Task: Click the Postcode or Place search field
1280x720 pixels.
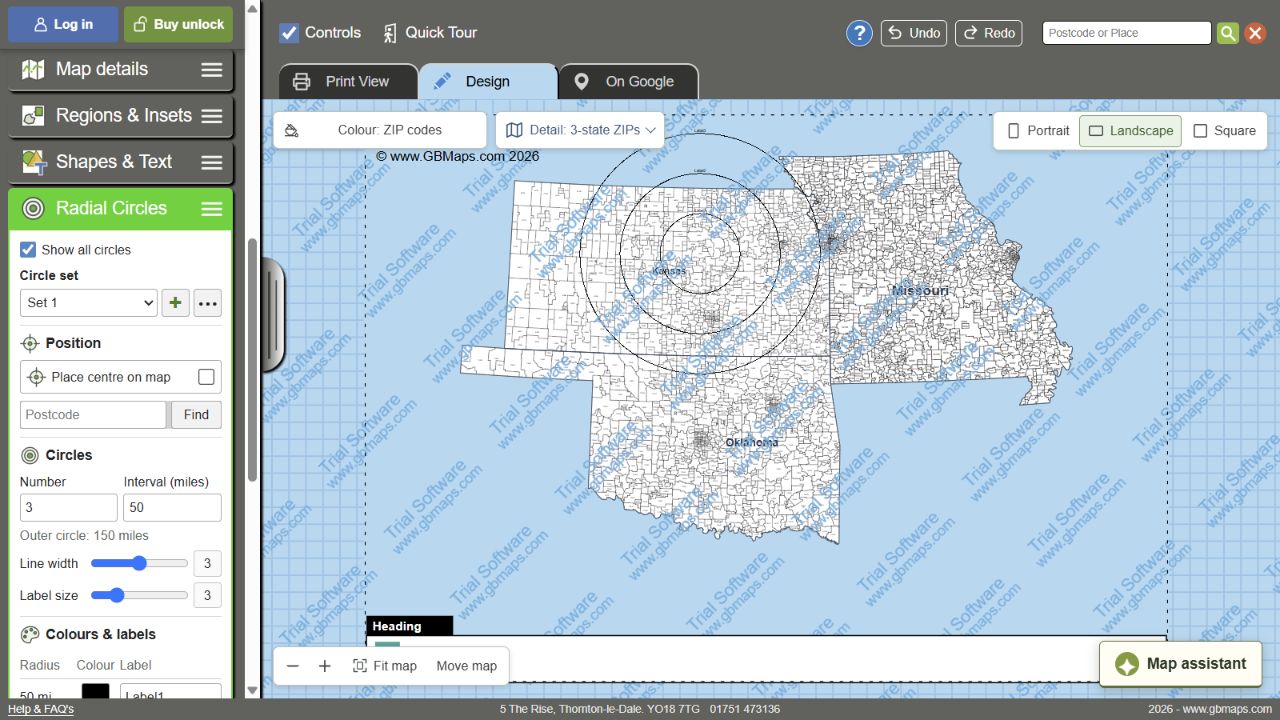Action: tap(1127, 33)
